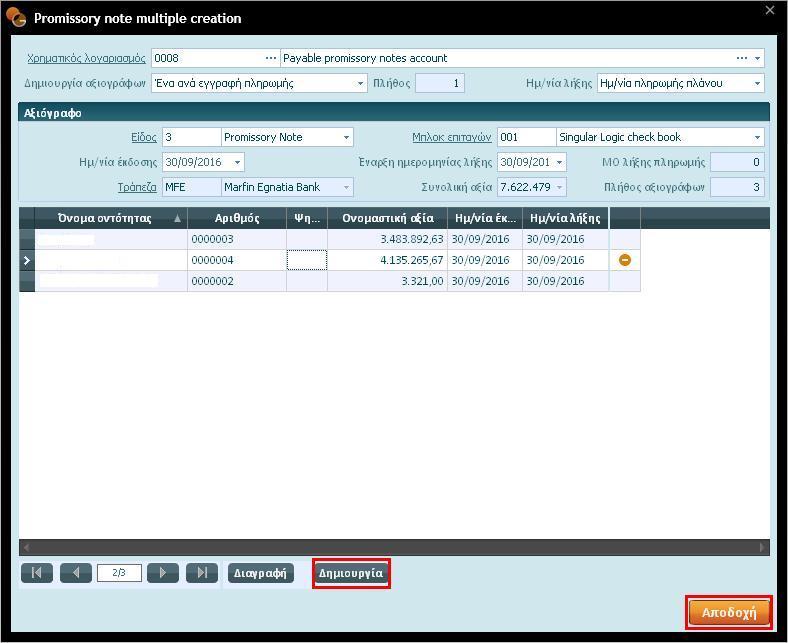
Task: Open the Χρηματικός λογαριασμός link
Action: 86,58
